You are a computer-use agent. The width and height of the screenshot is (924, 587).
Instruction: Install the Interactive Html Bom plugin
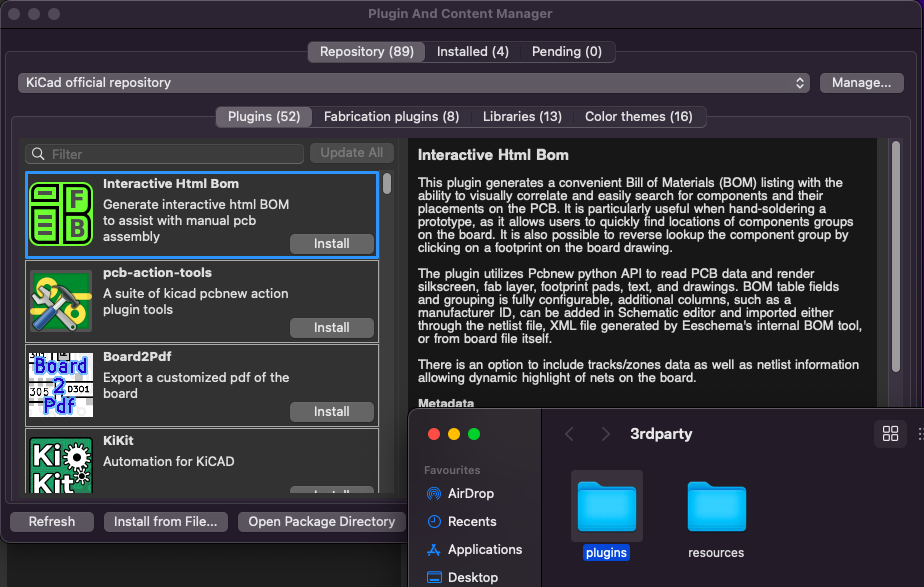click(x=332, y=243)
